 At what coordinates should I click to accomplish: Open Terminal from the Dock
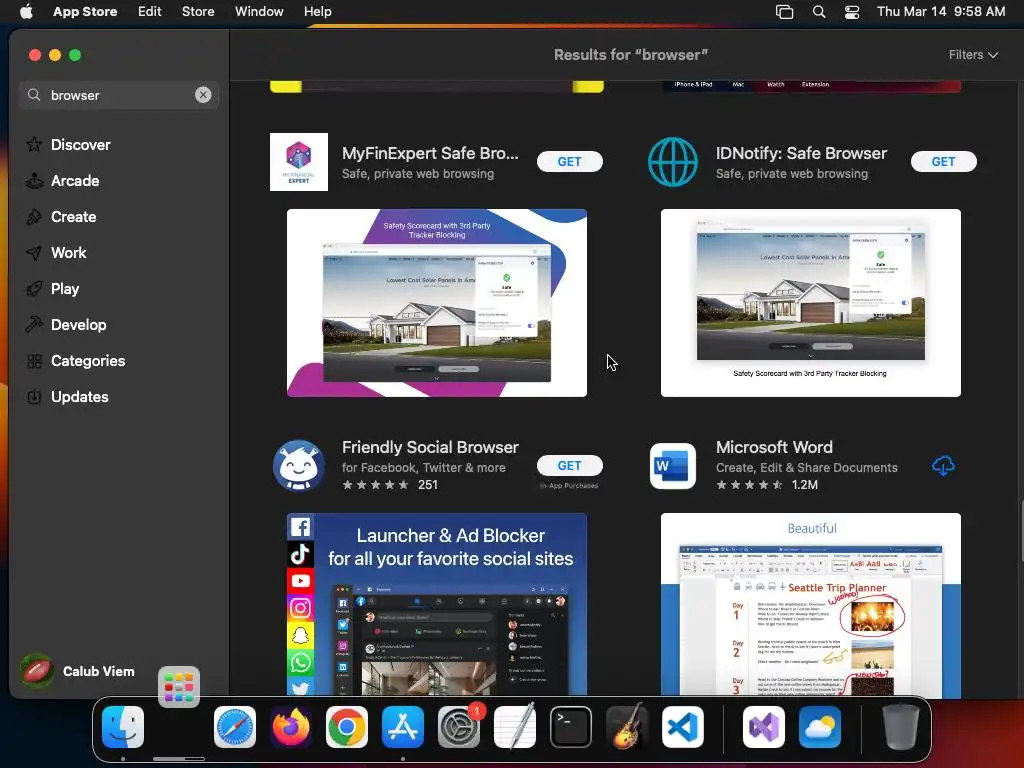(571, 727)
